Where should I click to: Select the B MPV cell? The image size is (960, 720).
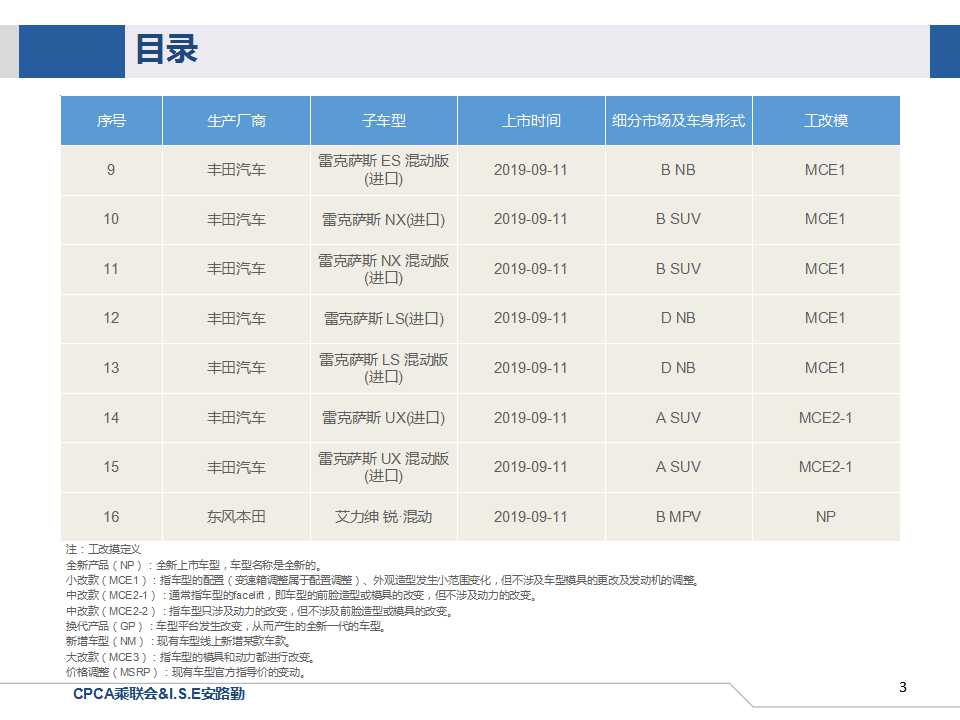pyautogui.click(x=678, y=517)
